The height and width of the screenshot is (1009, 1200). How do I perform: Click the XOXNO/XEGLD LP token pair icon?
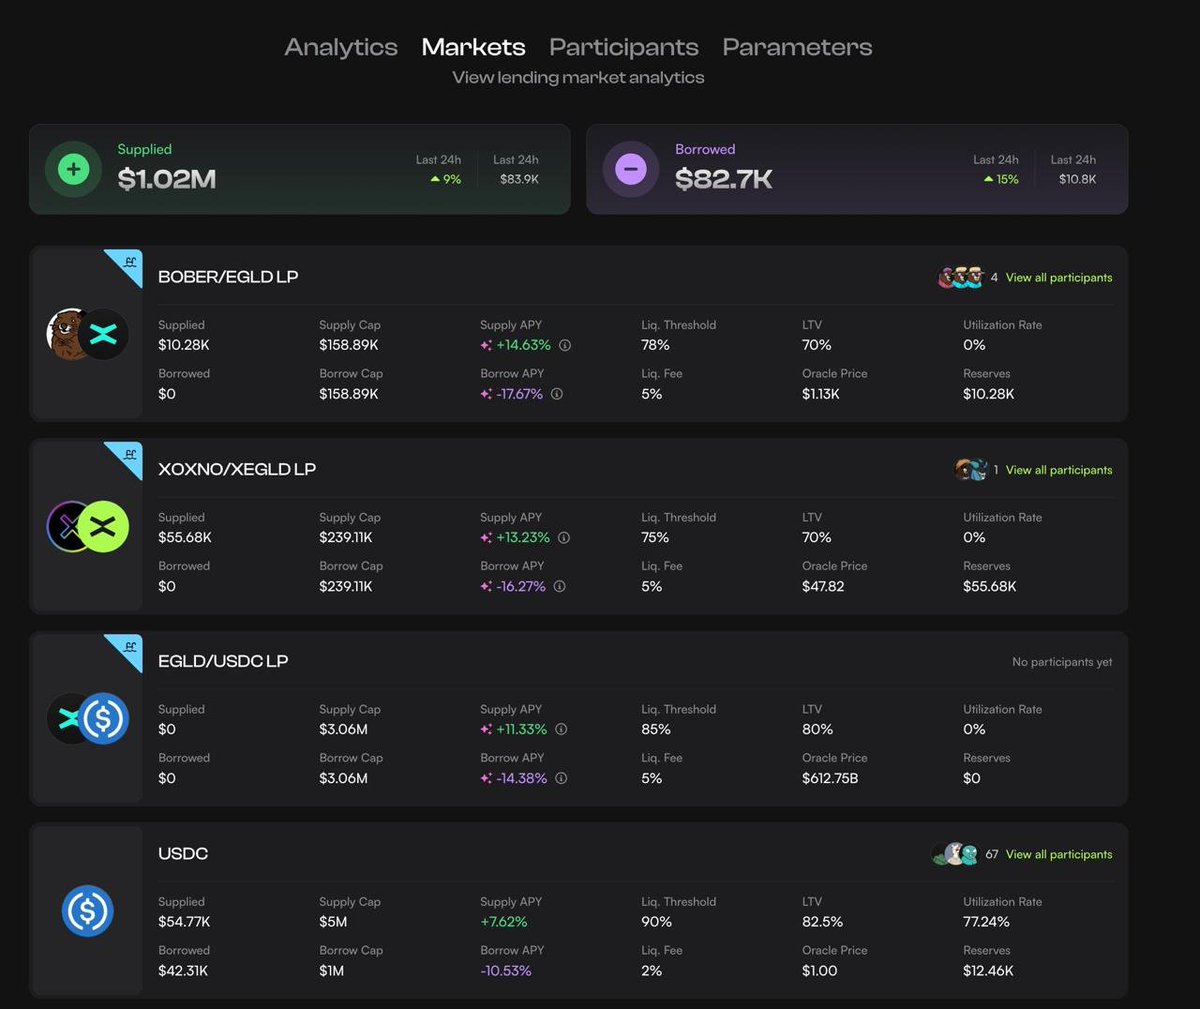pyautogui.click(x=88, y=526)
